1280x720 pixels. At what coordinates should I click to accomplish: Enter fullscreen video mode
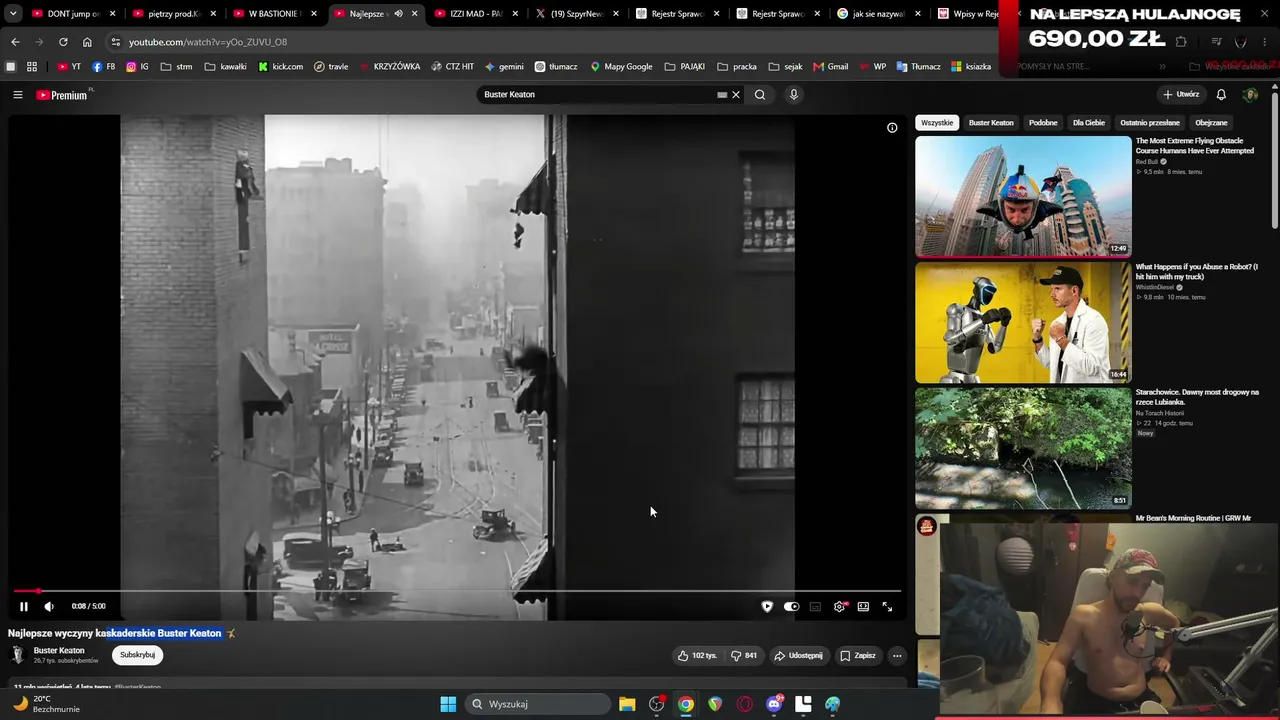coord(887,606)
